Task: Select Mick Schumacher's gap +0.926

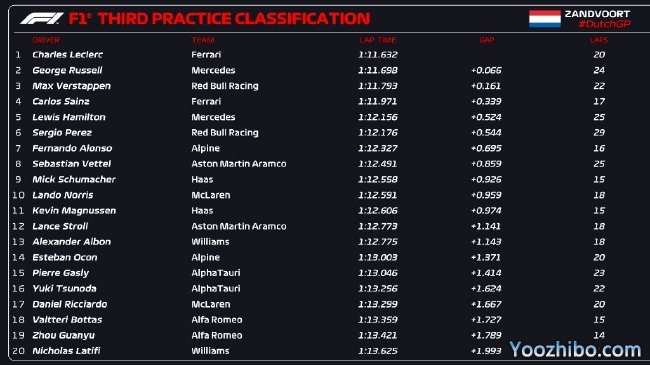Action: click(x=486, y=179)
